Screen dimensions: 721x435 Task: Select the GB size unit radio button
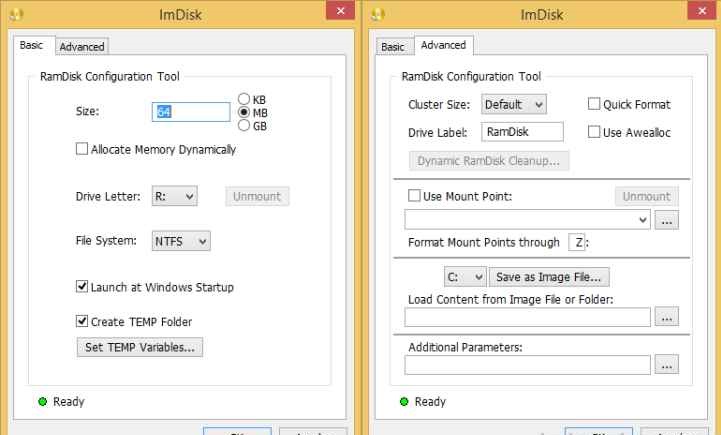[x=243, y=126]
